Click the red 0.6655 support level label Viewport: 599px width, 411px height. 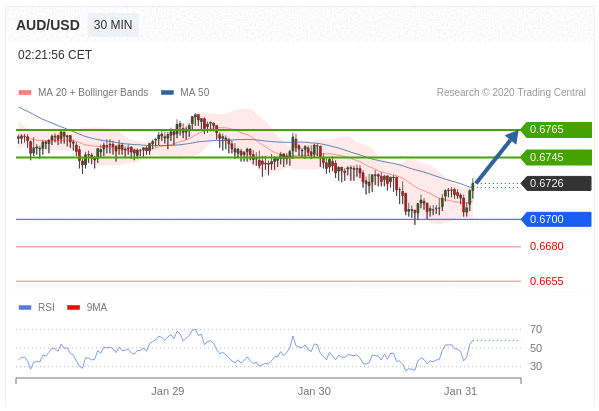(547, 282)
